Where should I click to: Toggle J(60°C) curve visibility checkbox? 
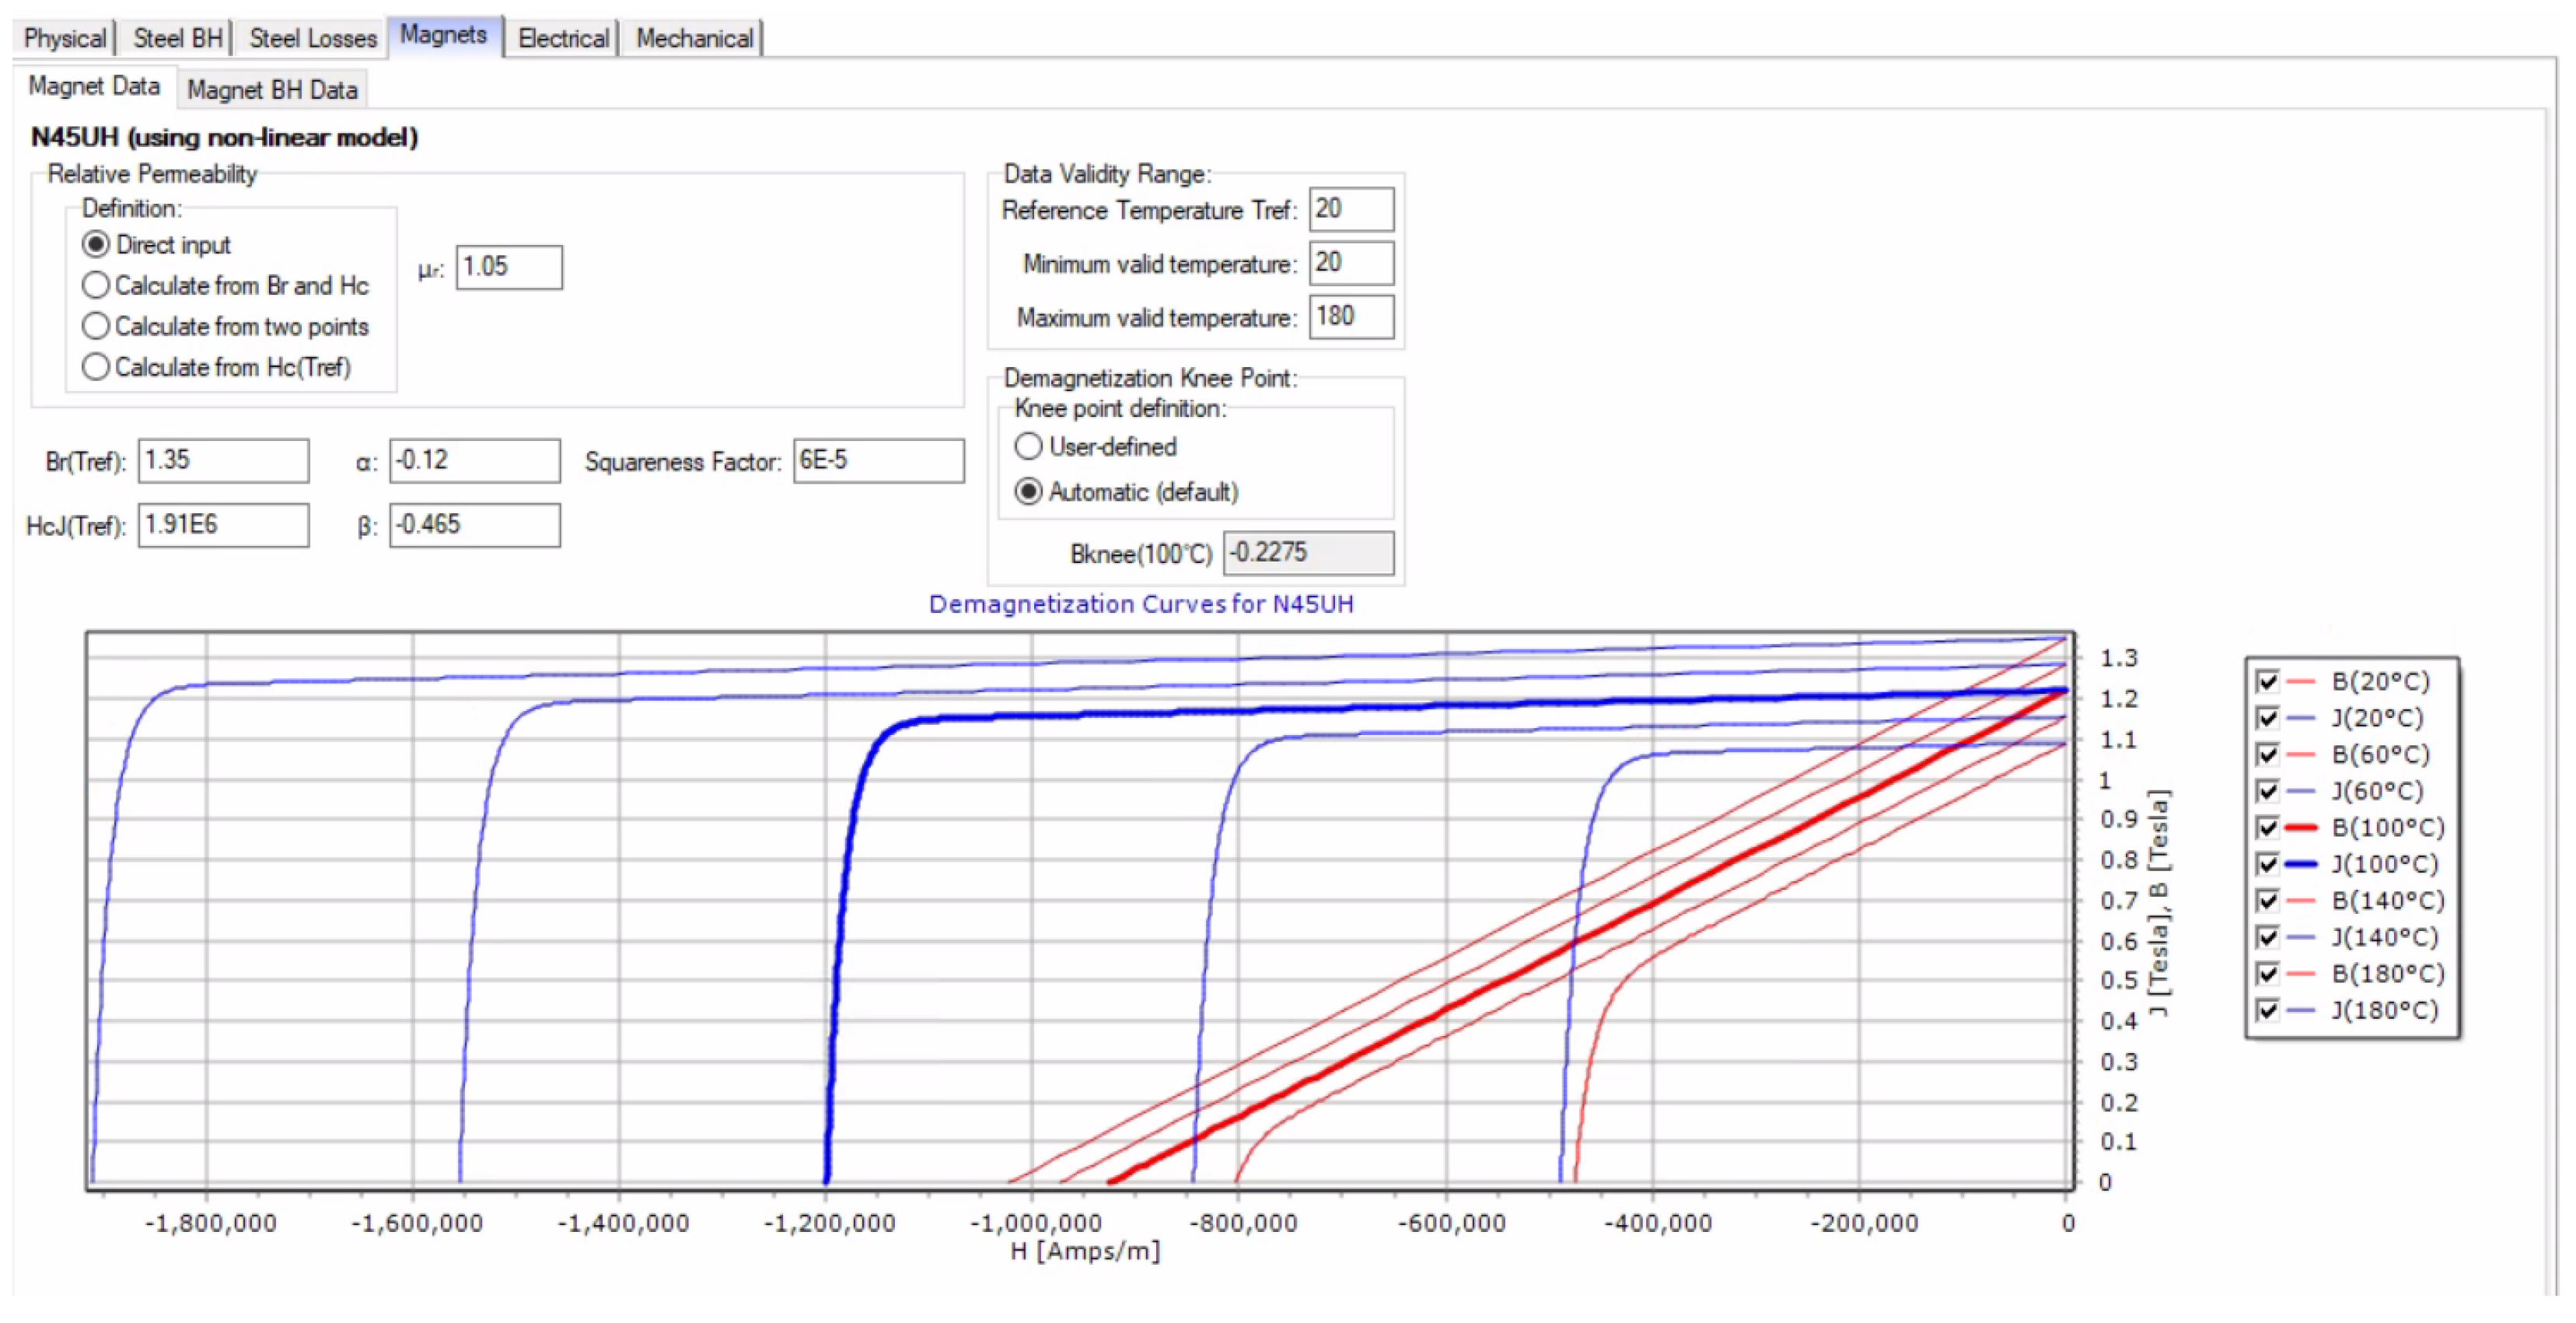2267,791
